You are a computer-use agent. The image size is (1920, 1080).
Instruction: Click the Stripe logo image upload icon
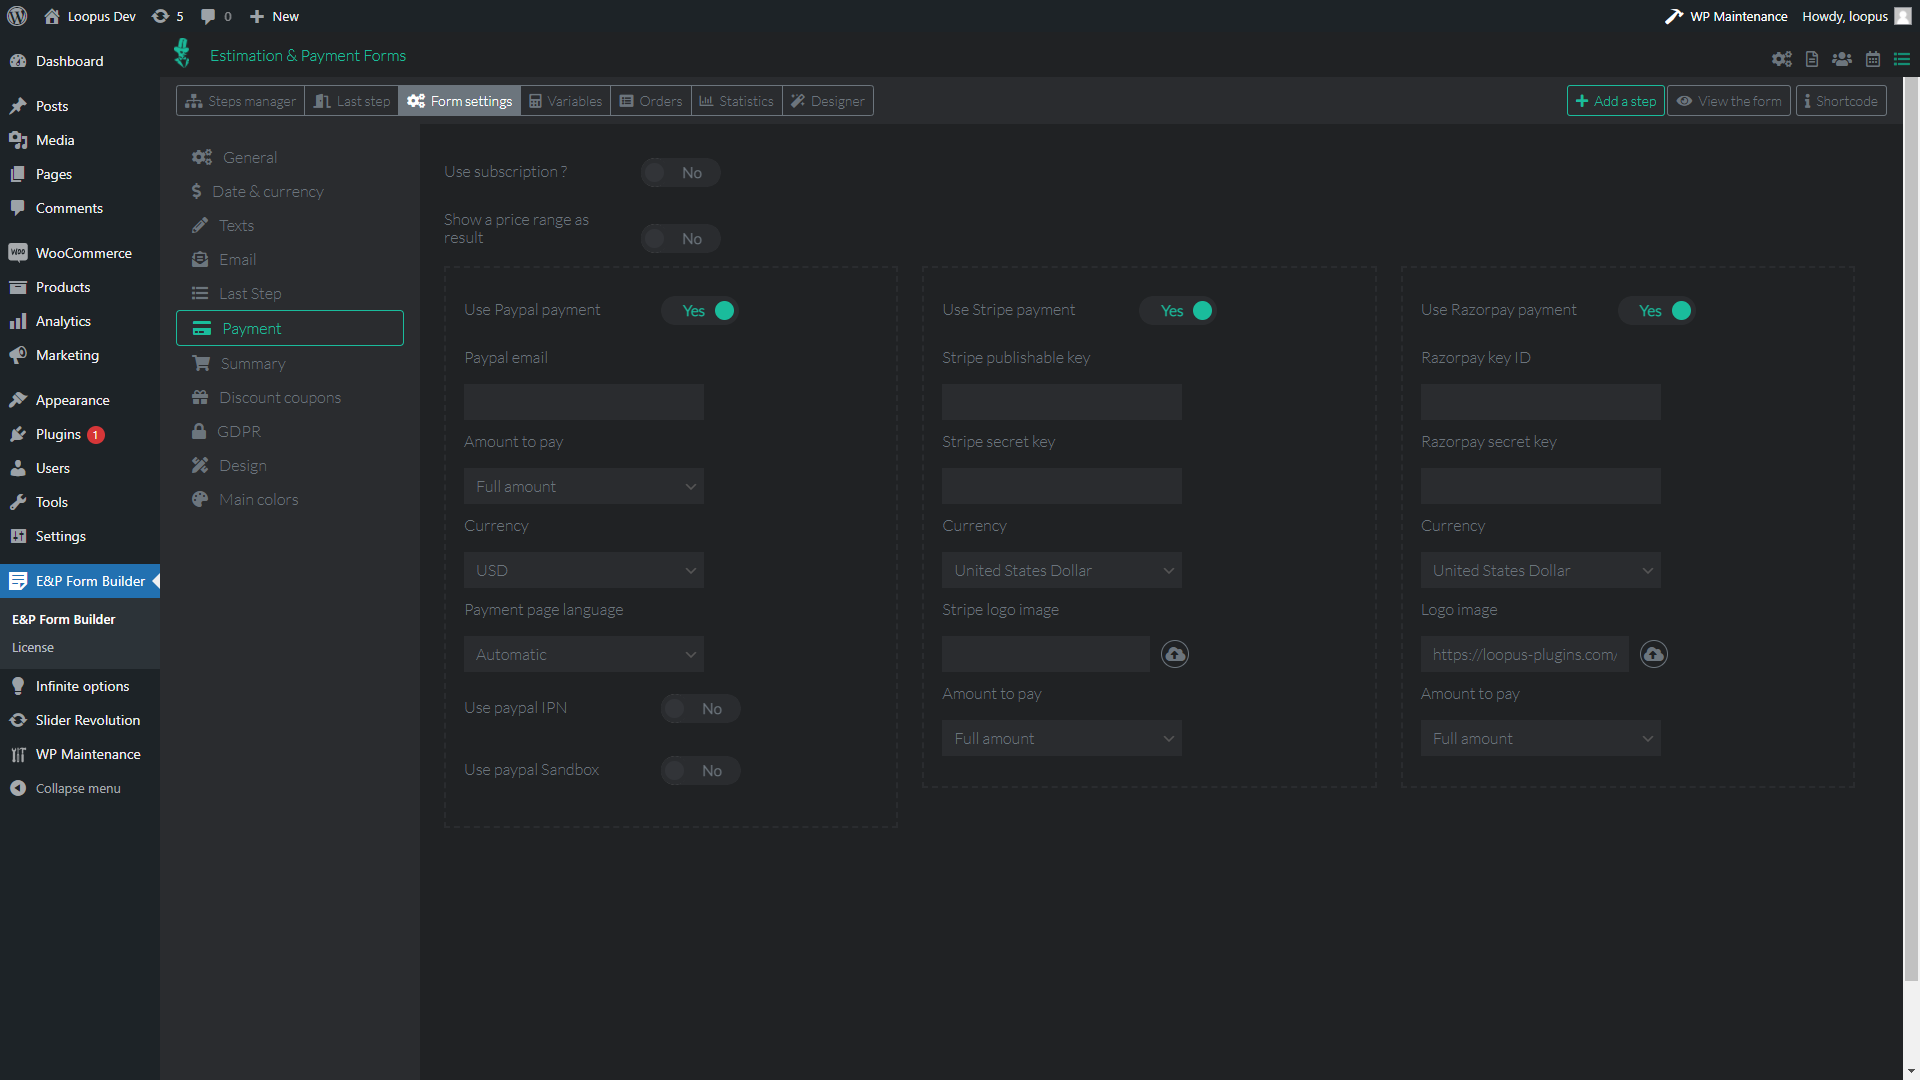(1175, 654)
